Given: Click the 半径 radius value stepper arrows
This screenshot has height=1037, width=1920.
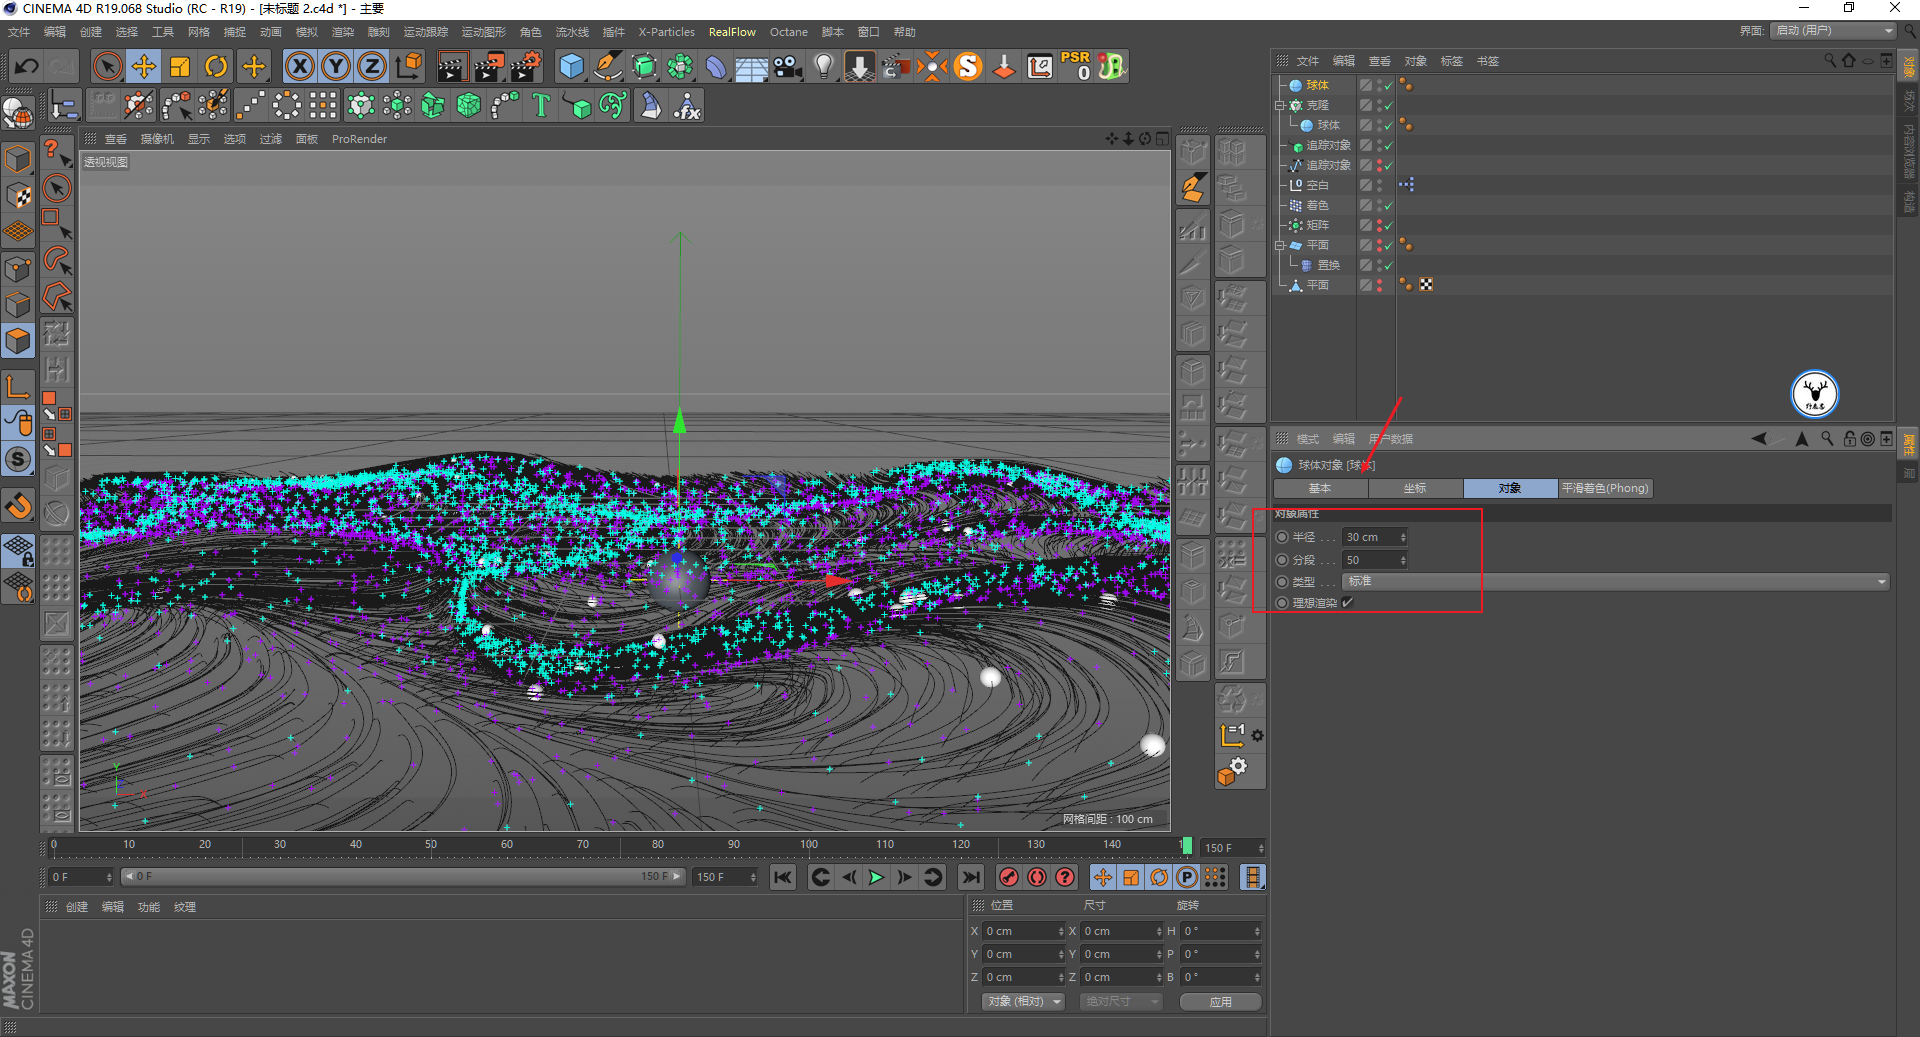Looking at the screenshot, I should [x=1403, y=537].
